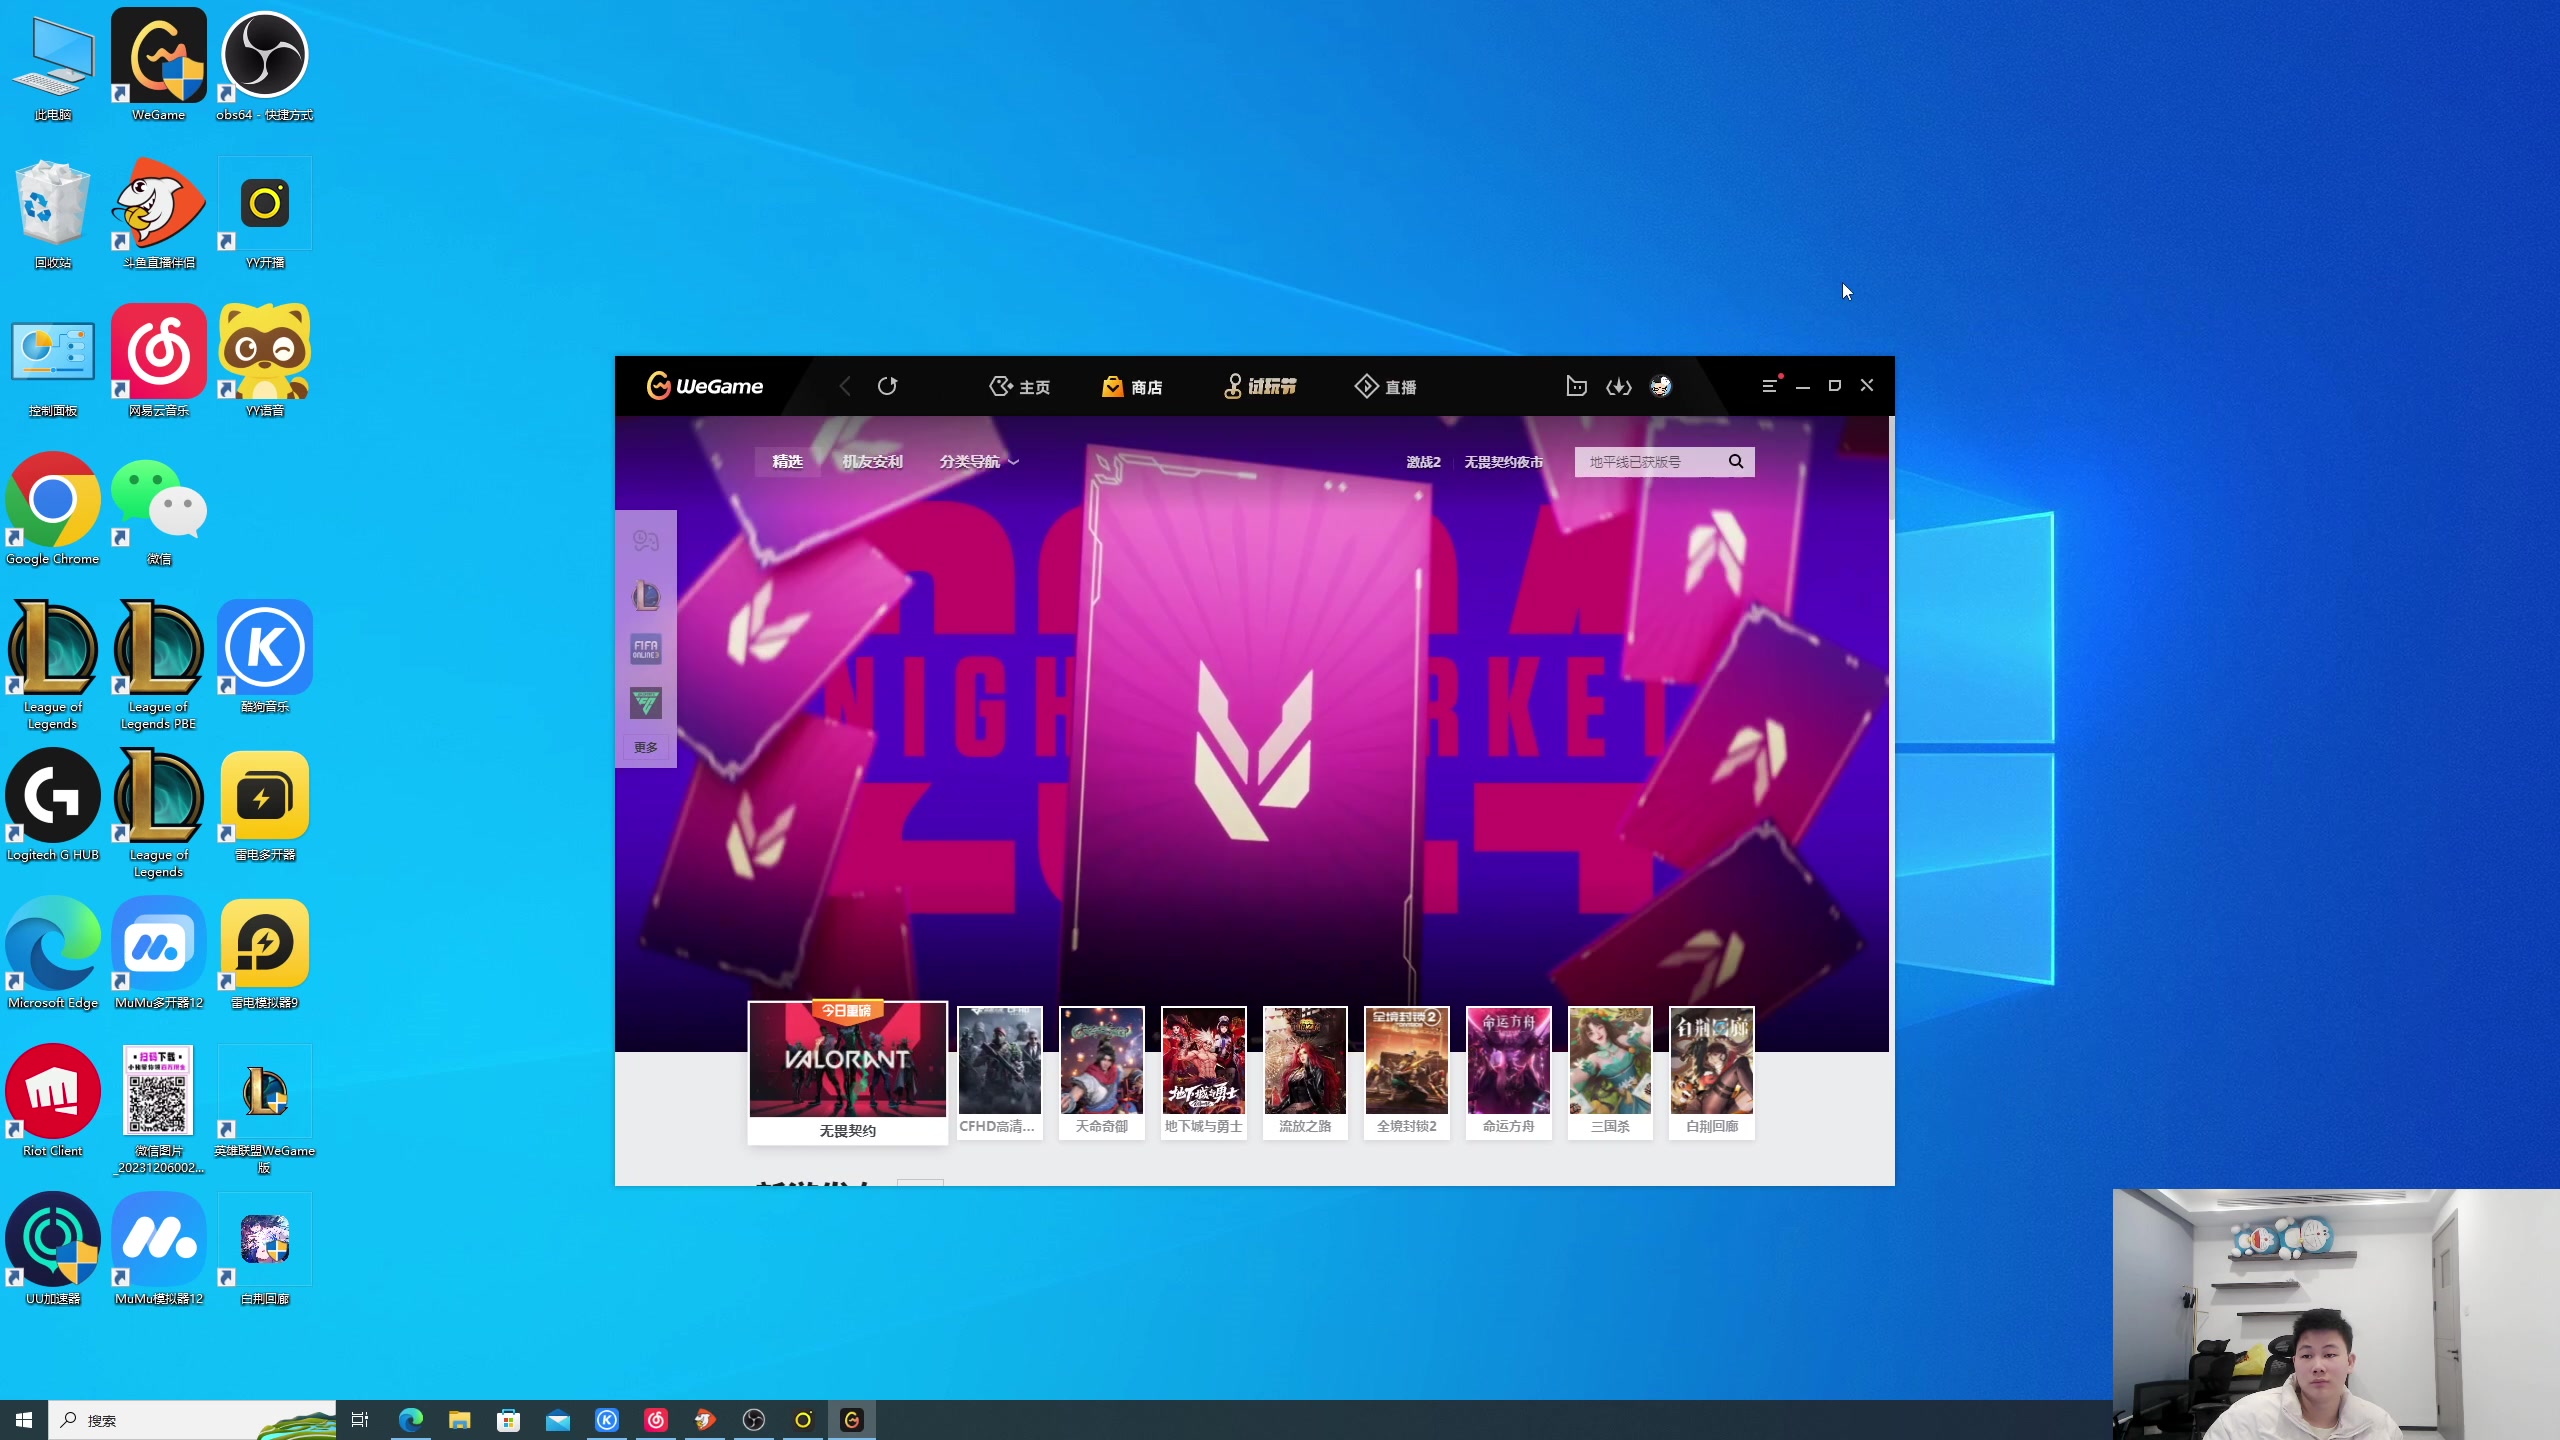Open the WeGame game library folder icon
2560x1440 pixels.
pos(1576,386)
